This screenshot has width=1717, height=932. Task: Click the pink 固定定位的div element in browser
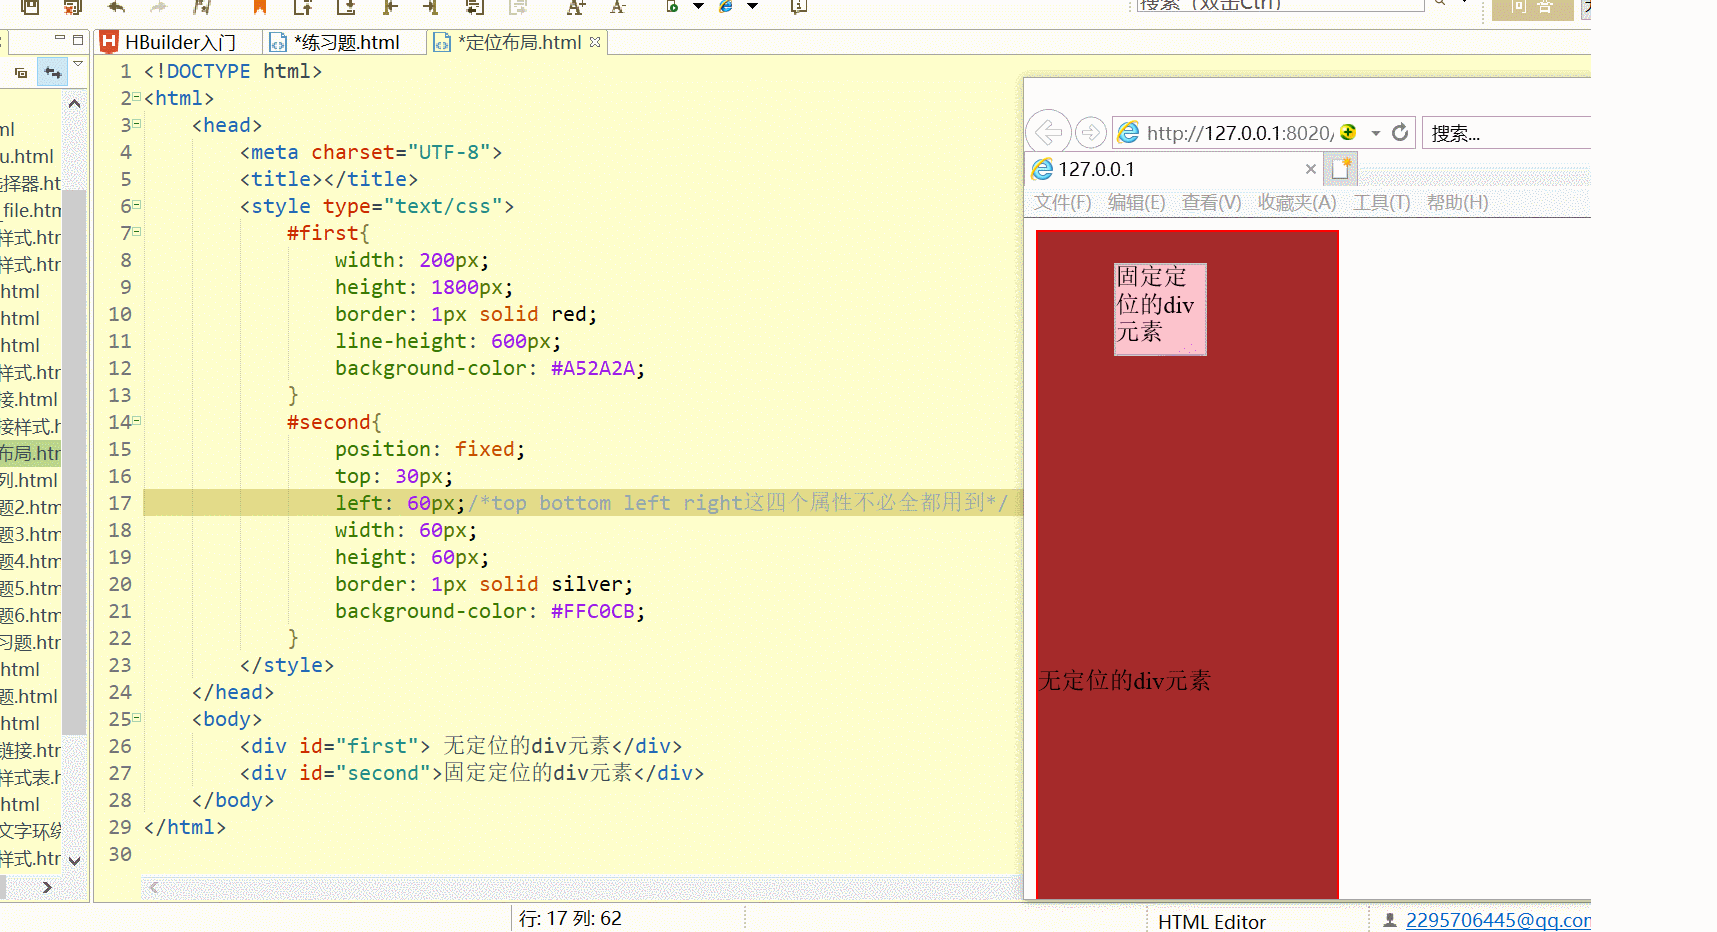1160,309
